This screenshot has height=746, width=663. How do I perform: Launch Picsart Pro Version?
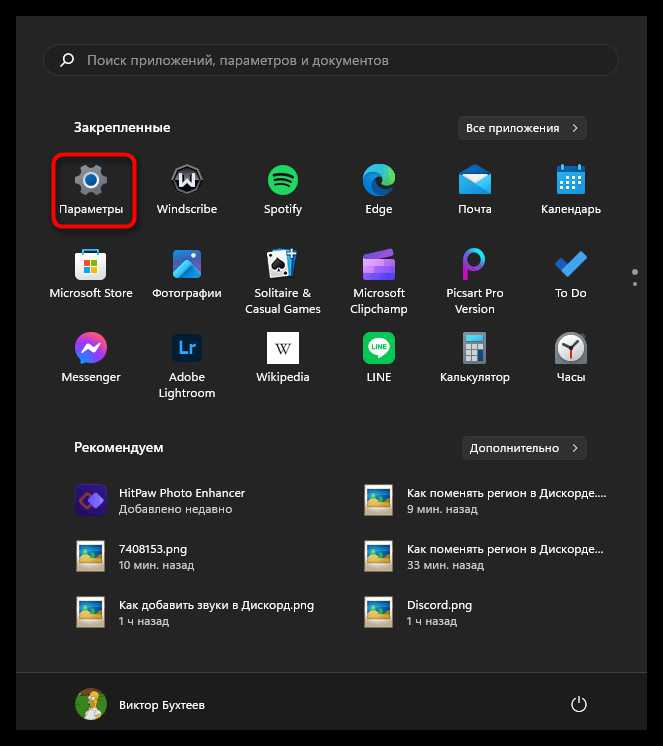click(475, 281)
